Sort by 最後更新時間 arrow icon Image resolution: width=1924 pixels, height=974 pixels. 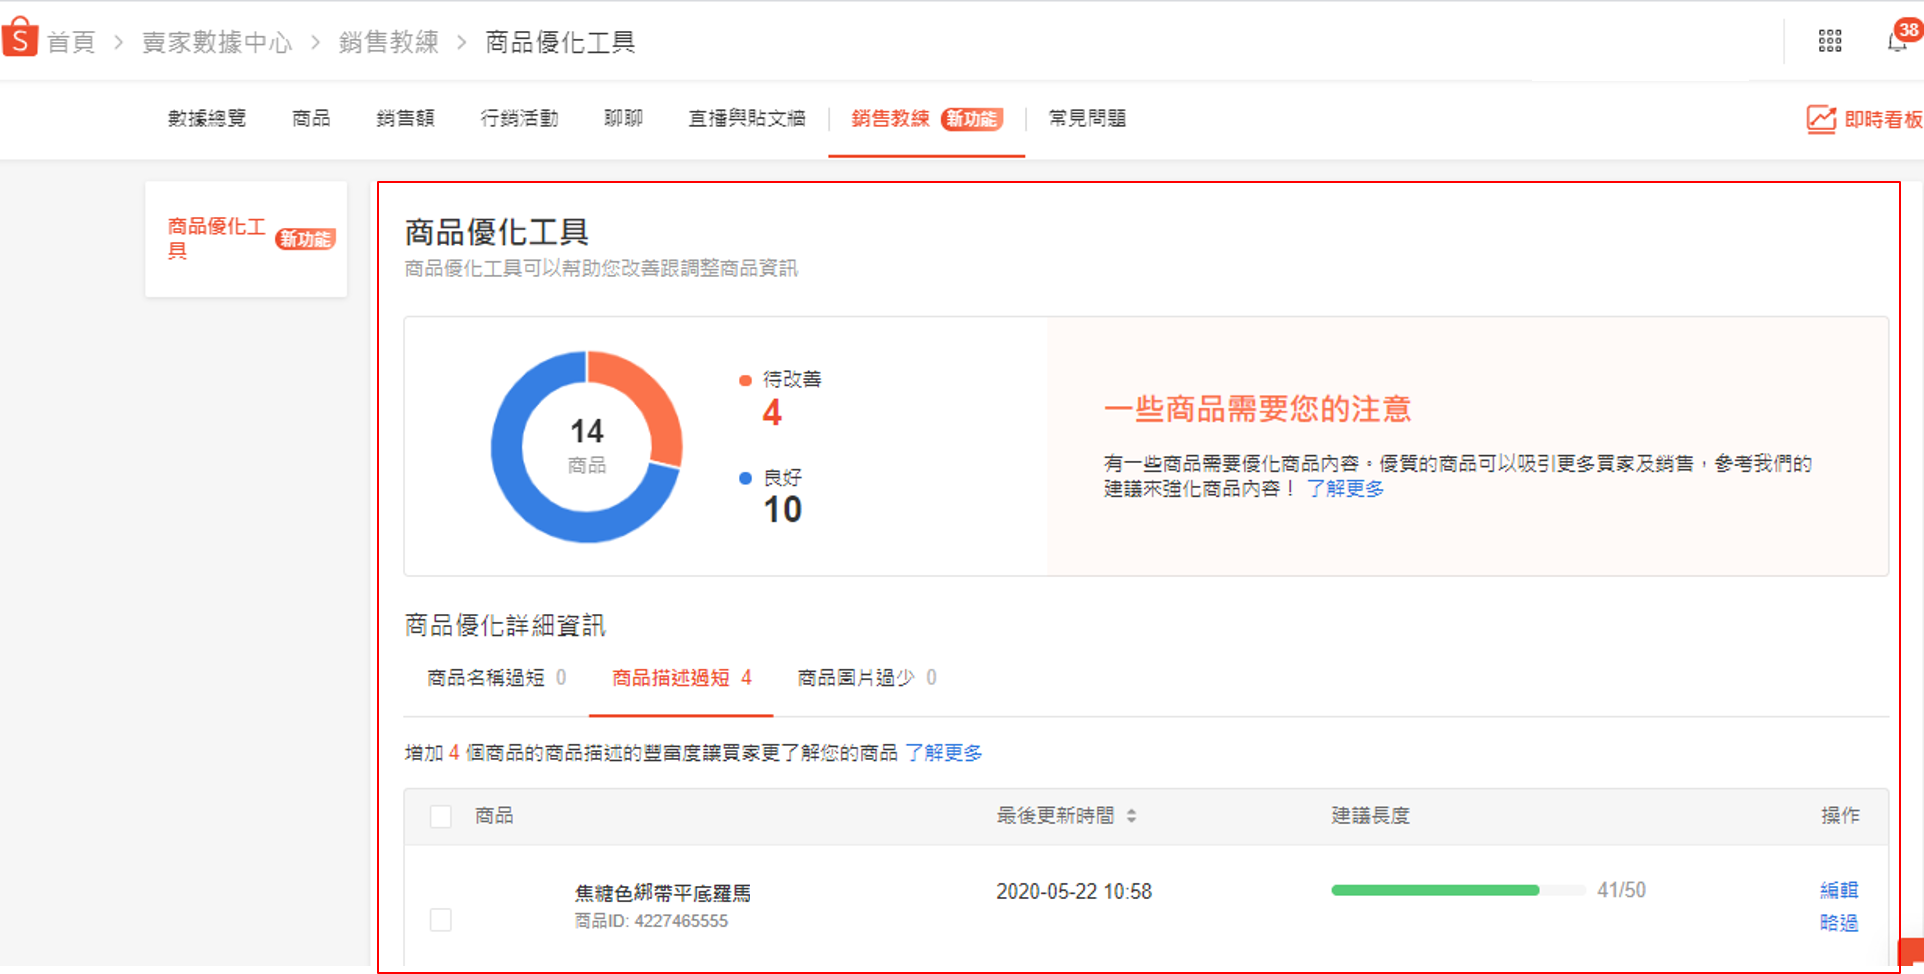point(1131,816)
